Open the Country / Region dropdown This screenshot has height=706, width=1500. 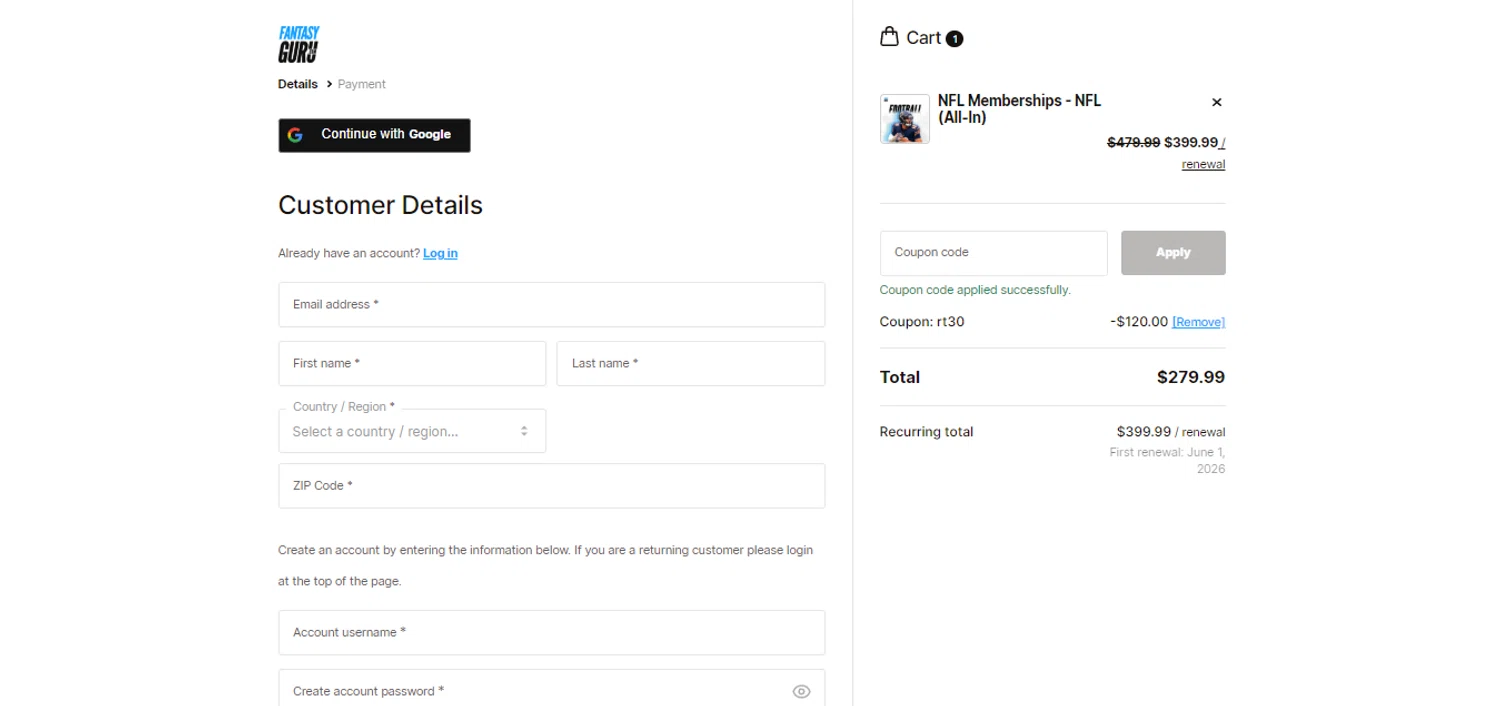coord(411,431)
